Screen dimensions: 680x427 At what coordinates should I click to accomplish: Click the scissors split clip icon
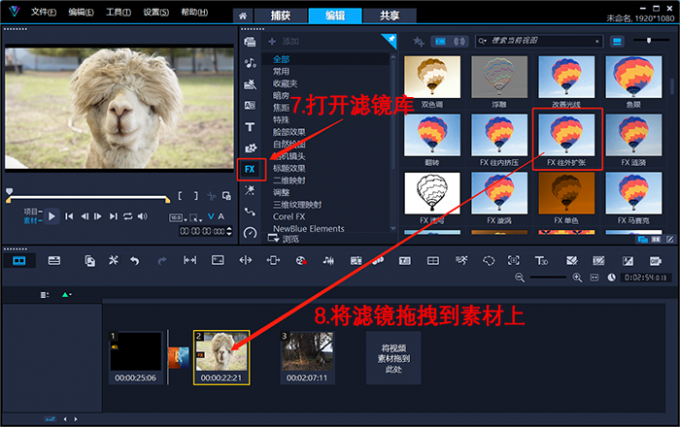(x=211, y=196)
